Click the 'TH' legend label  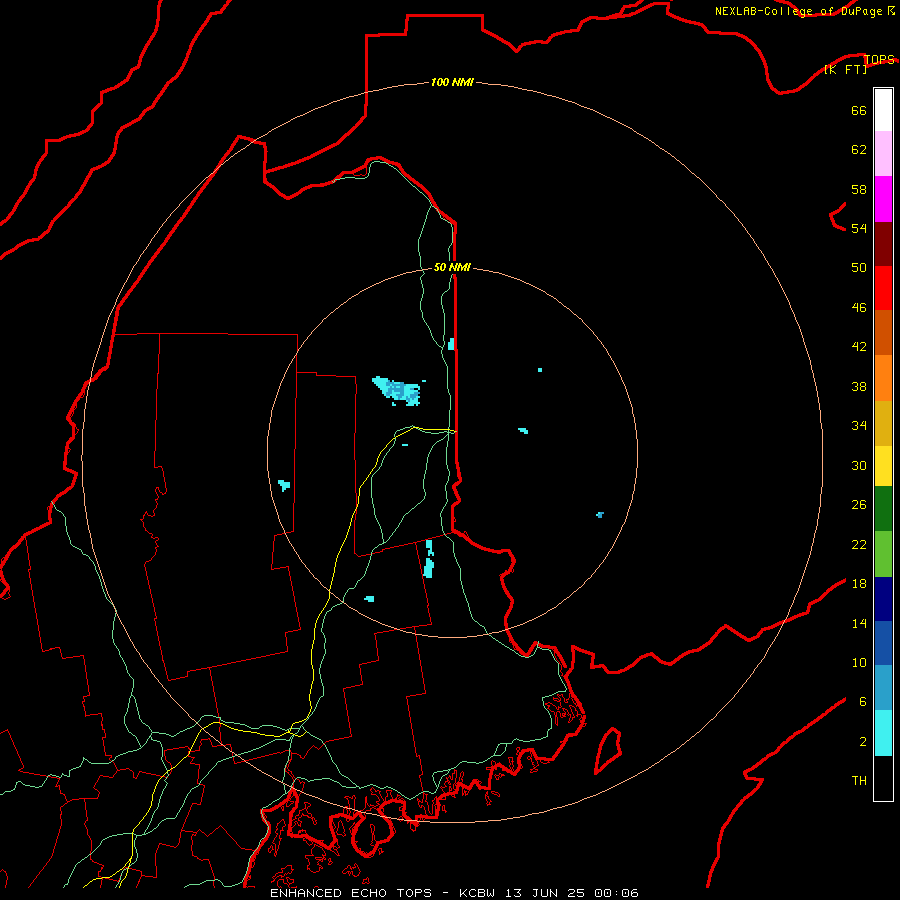click(859, 781)
